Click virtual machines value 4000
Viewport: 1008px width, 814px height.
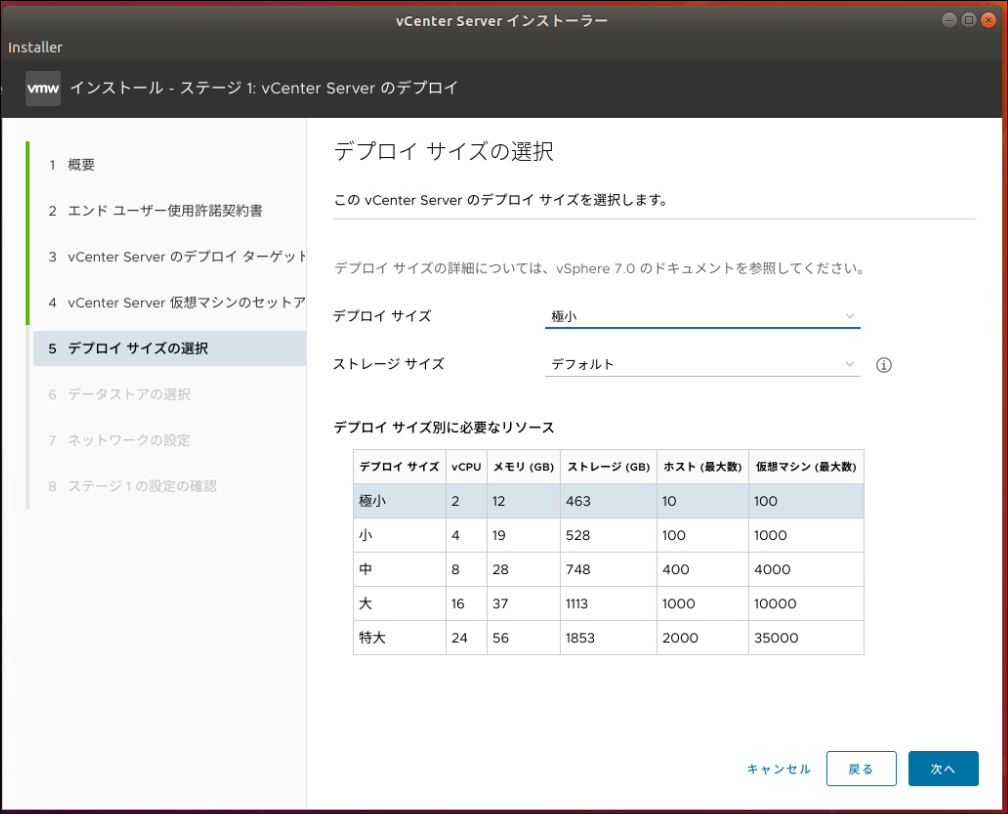click(772, 569)
